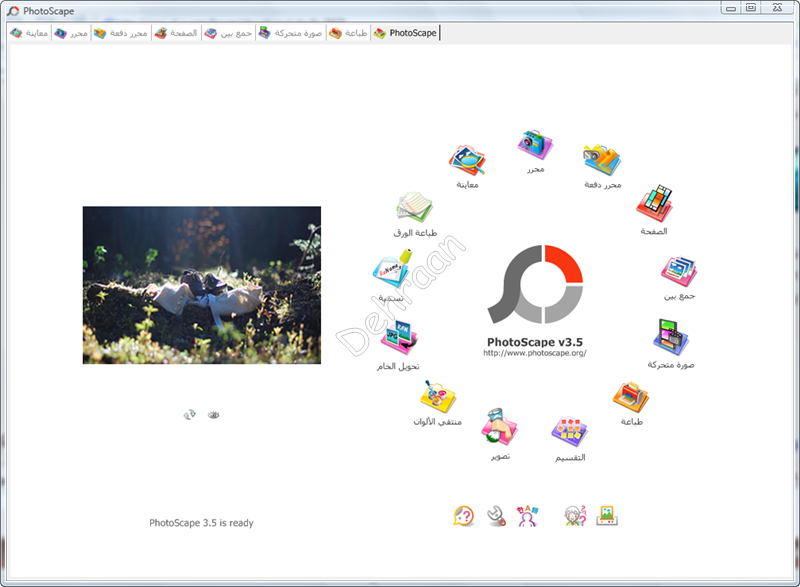Screen dimensions: 800x587
Task: Click the framed landscape picture icon
Action: [x=607, y=516]
